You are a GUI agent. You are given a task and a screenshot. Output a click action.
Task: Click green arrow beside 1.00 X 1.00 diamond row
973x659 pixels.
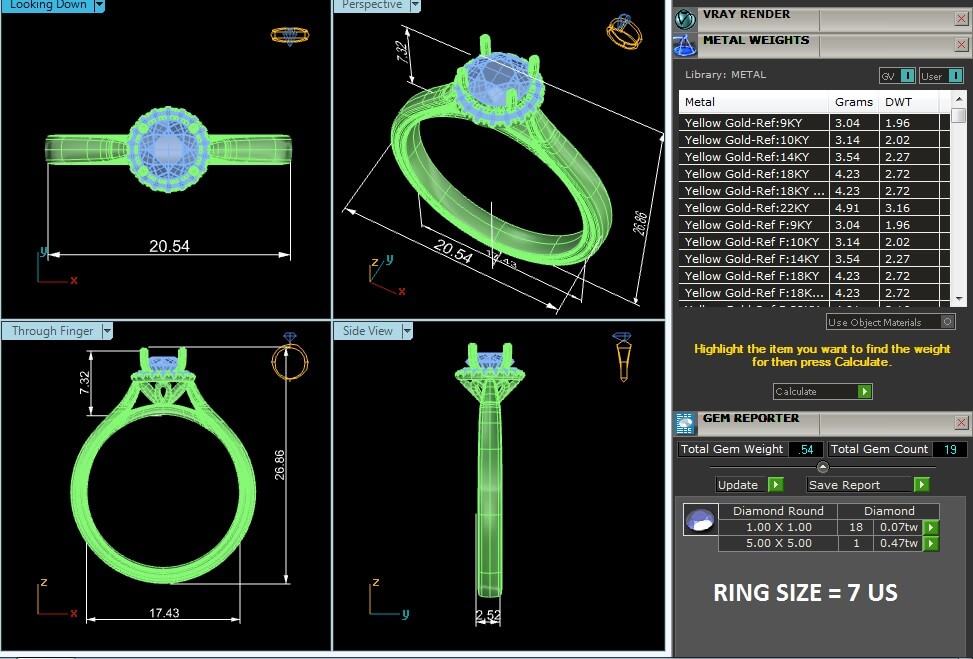[x=931, y=527]
